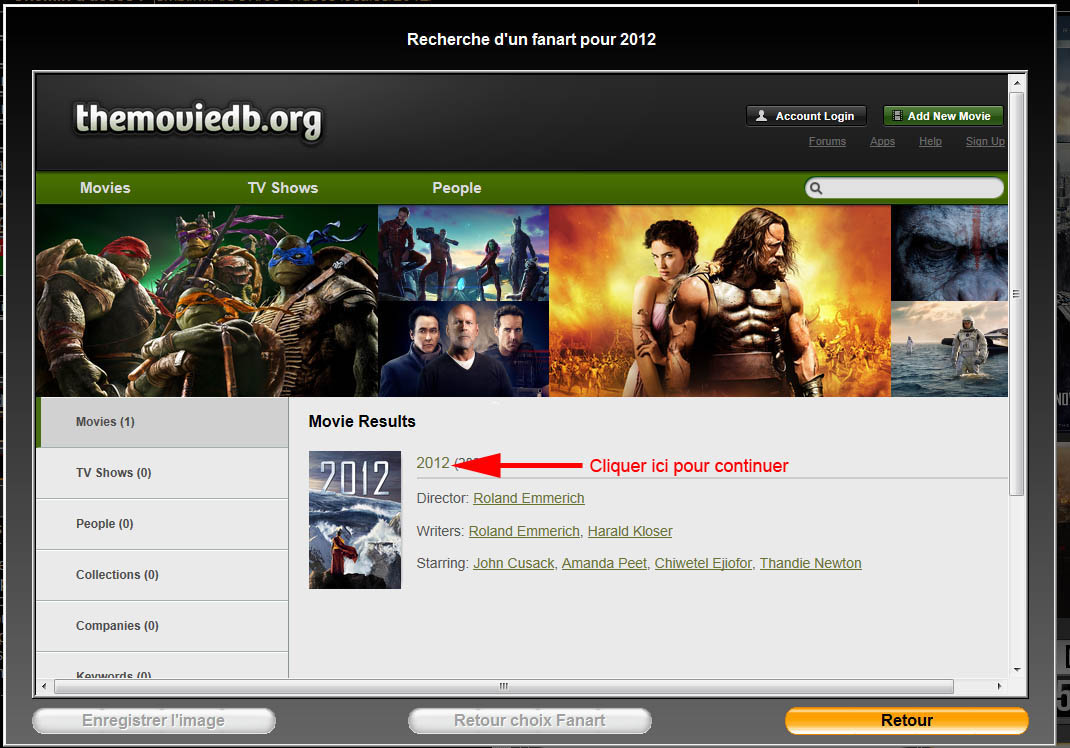The width and height of the screenshot is (1070, 748).
Task: Click the Enregistrer l'image button
Action: (x=154, y=720)
